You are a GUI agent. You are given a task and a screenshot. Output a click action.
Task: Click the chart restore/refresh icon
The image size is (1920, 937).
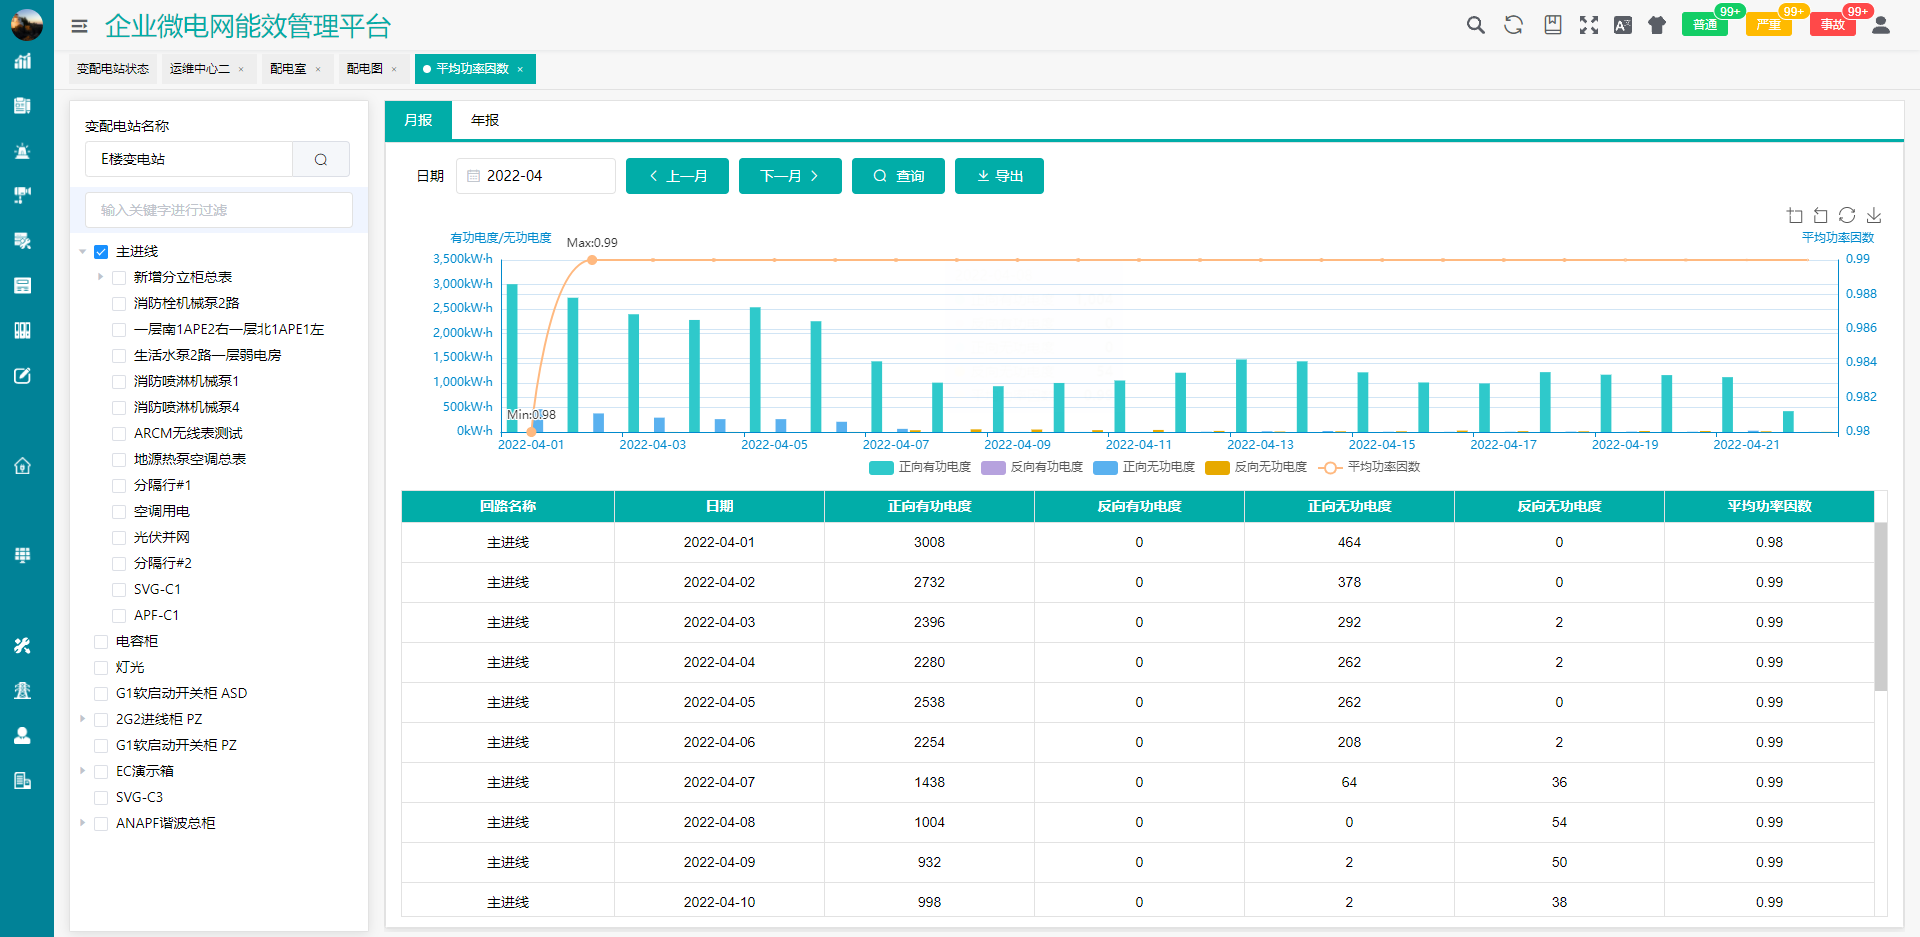click(x=1847, y=215)
